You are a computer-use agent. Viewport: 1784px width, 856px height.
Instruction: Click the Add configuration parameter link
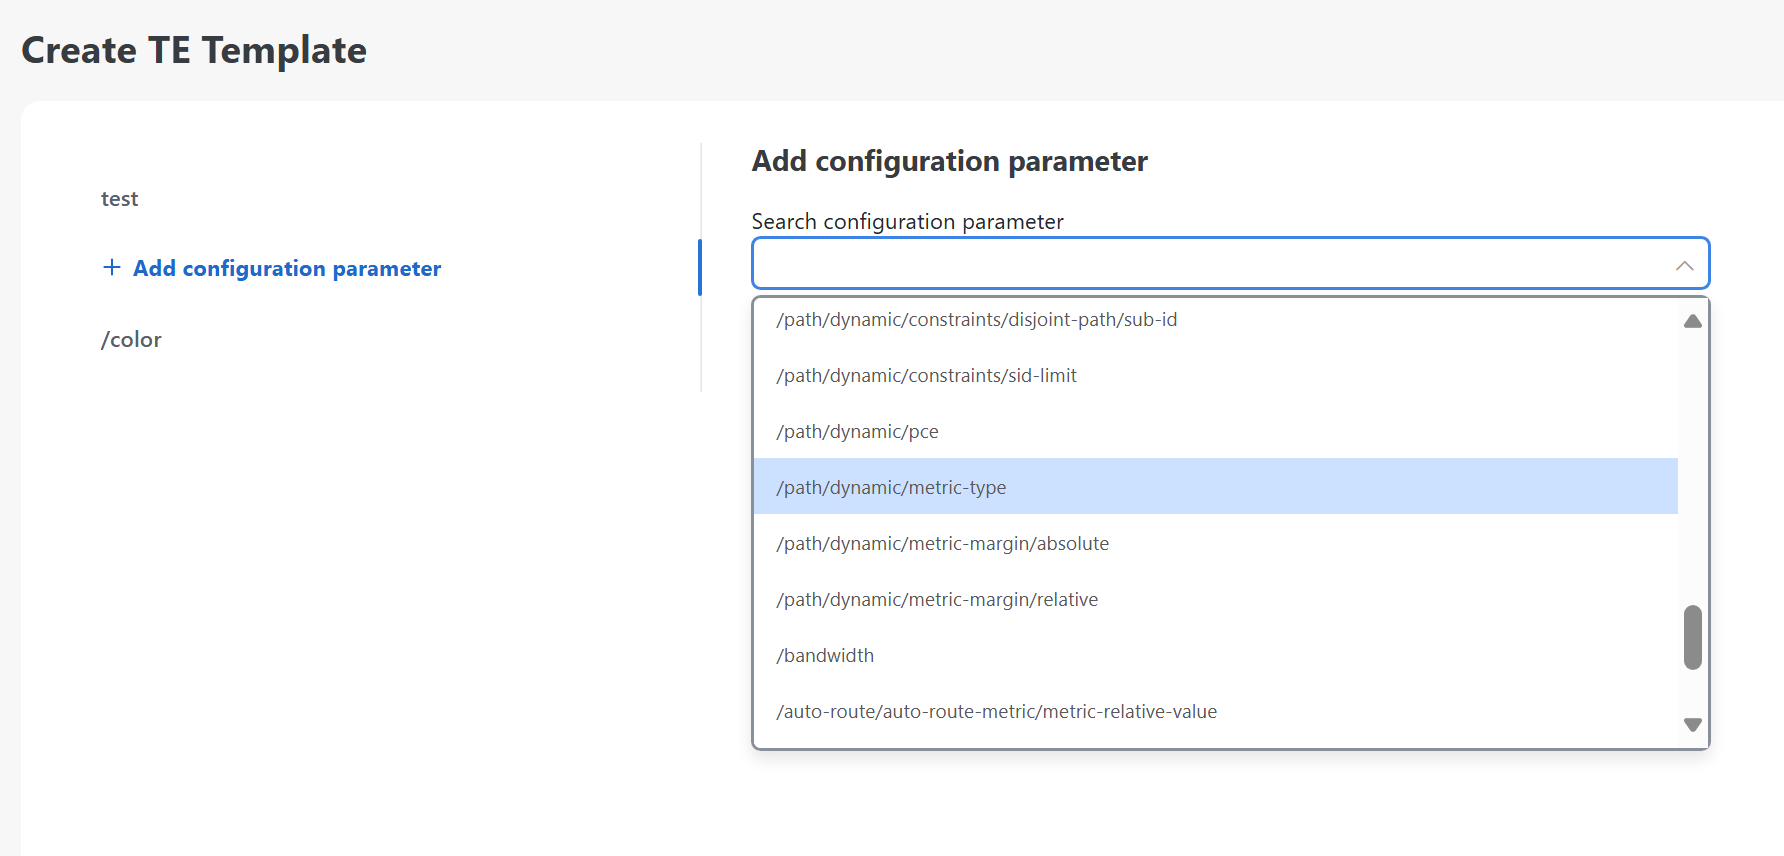[x=287, y=268]
